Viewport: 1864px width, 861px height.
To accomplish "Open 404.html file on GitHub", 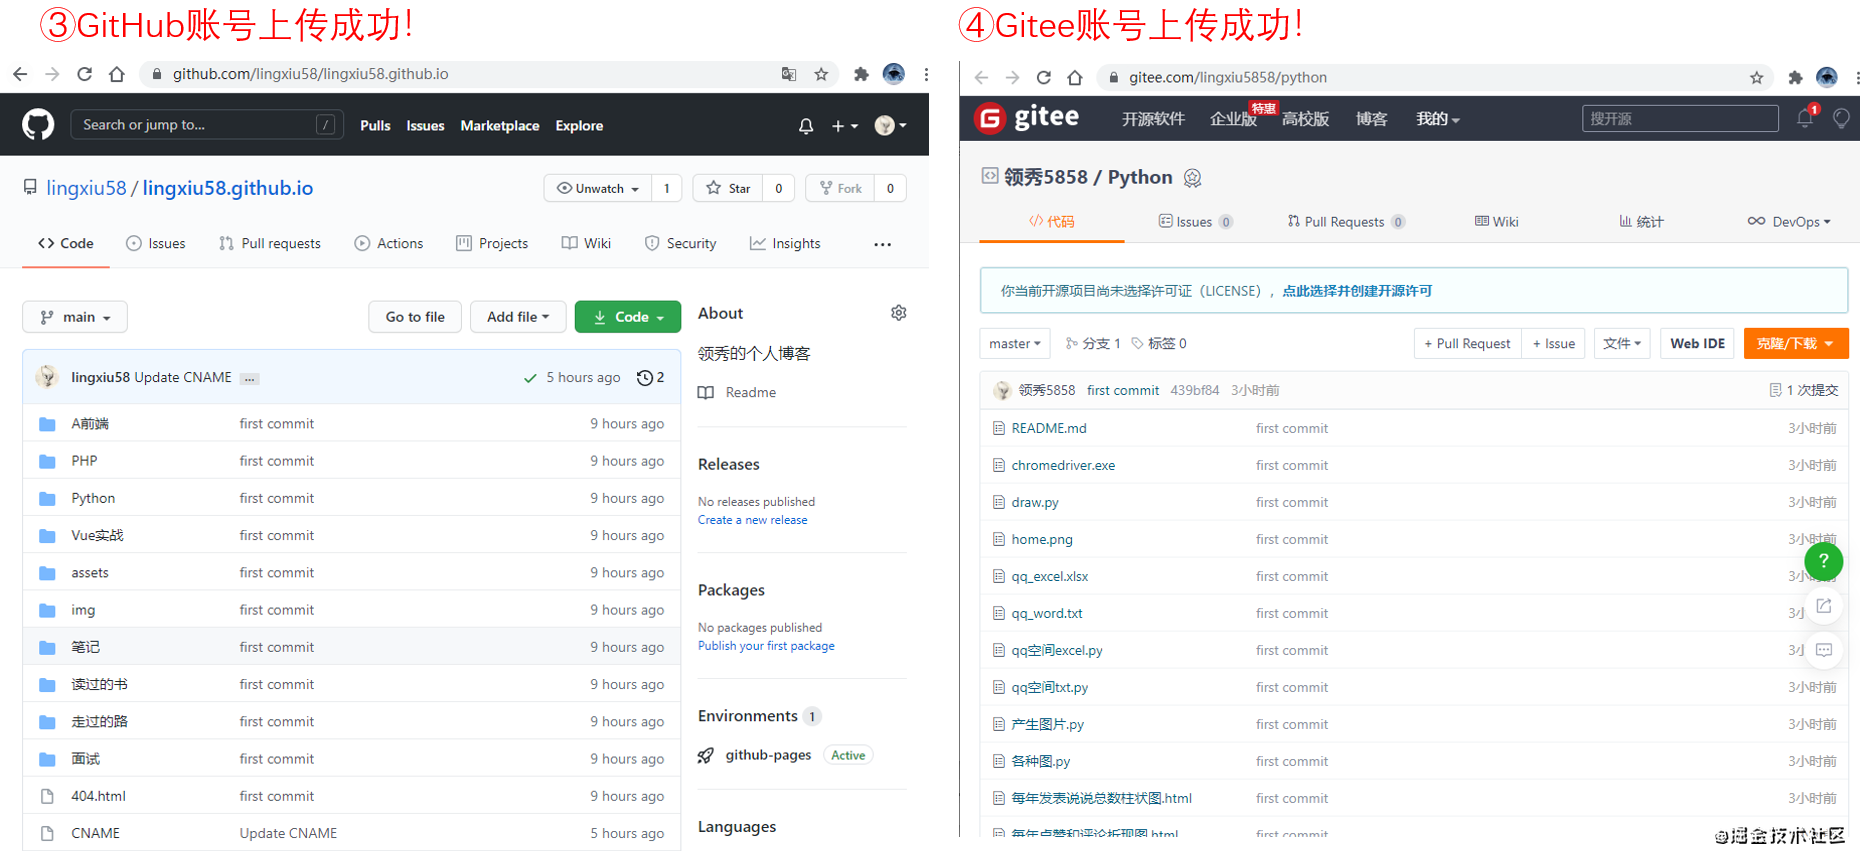I will click(98, 796).
